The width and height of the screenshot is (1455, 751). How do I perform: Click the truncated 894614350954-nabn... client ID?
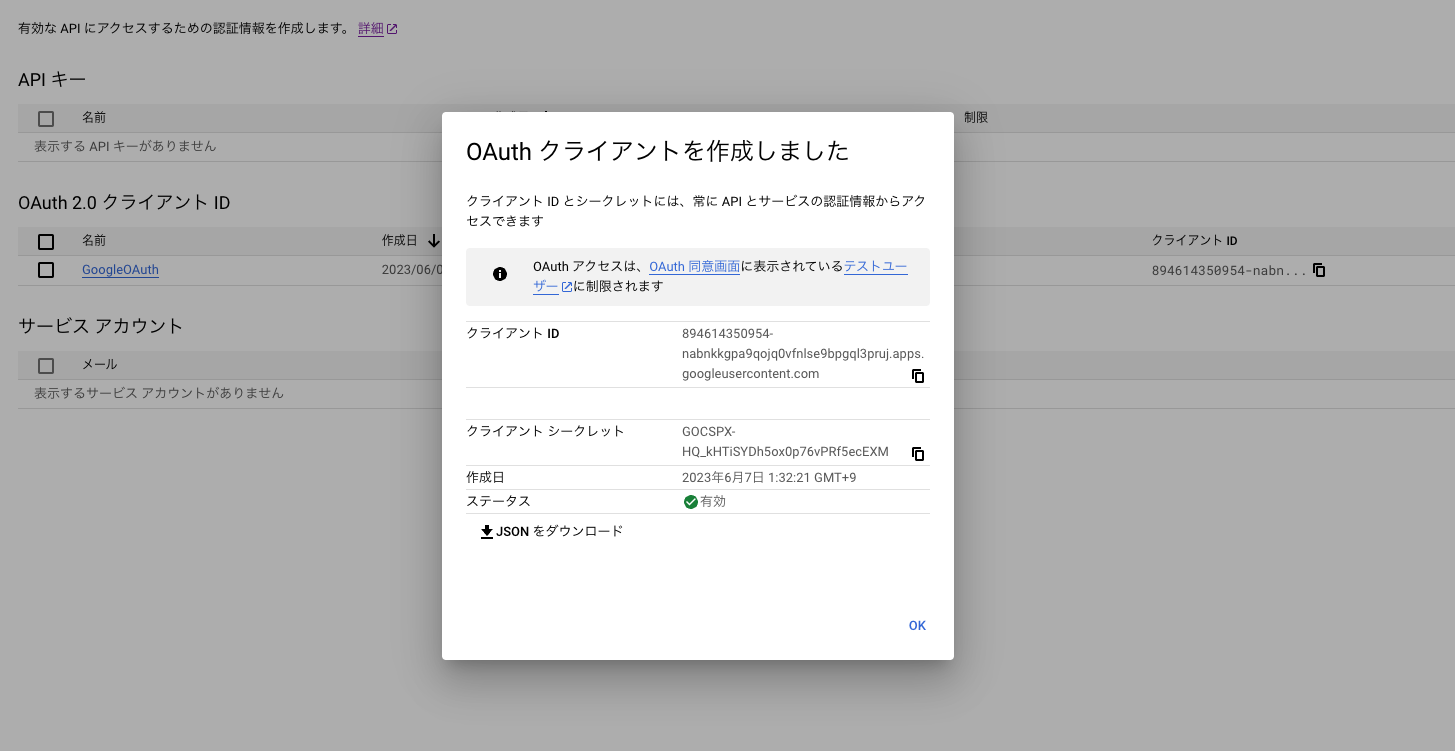(x=1229, y=270)
